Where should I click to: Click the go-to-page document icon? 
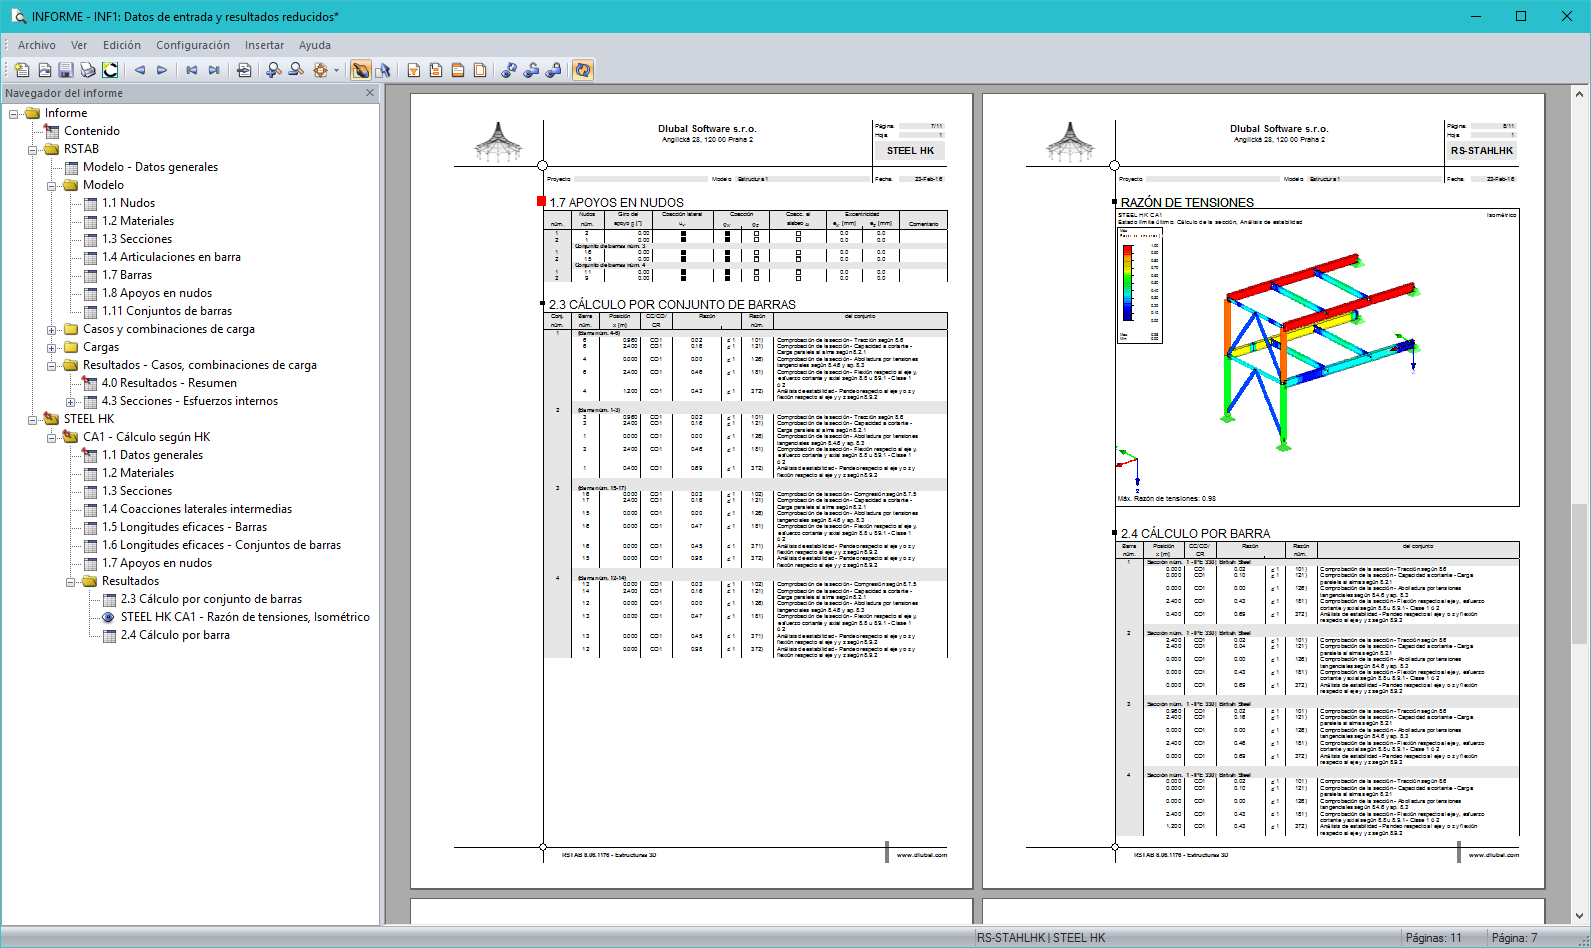click(244, 70)
